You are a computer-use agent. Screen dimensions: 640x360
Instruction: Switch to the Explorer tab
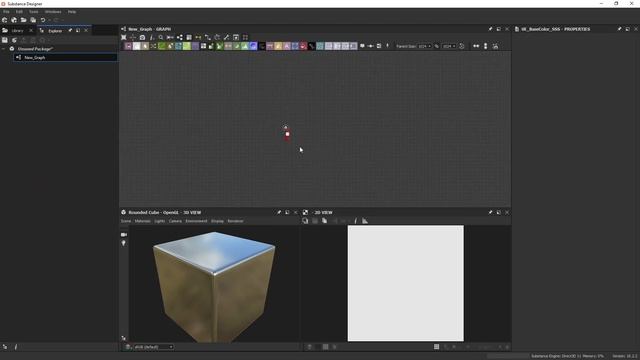(55, 31)
